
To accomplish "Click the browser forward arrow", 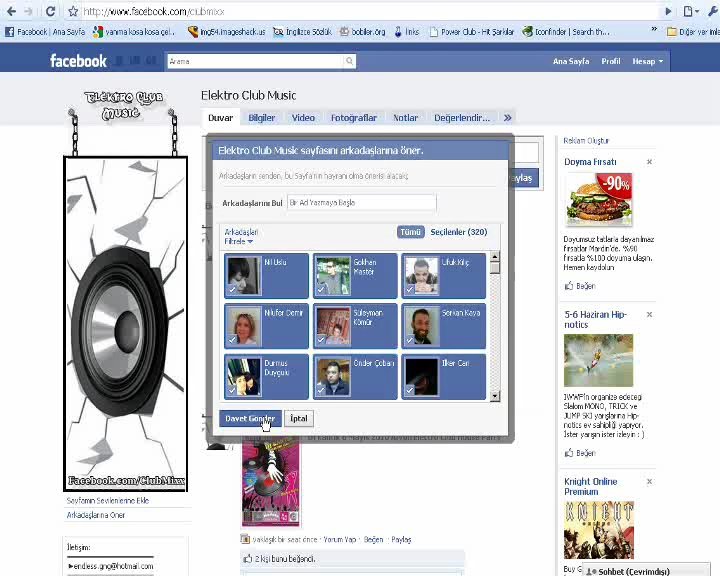I will click(29, 11).
